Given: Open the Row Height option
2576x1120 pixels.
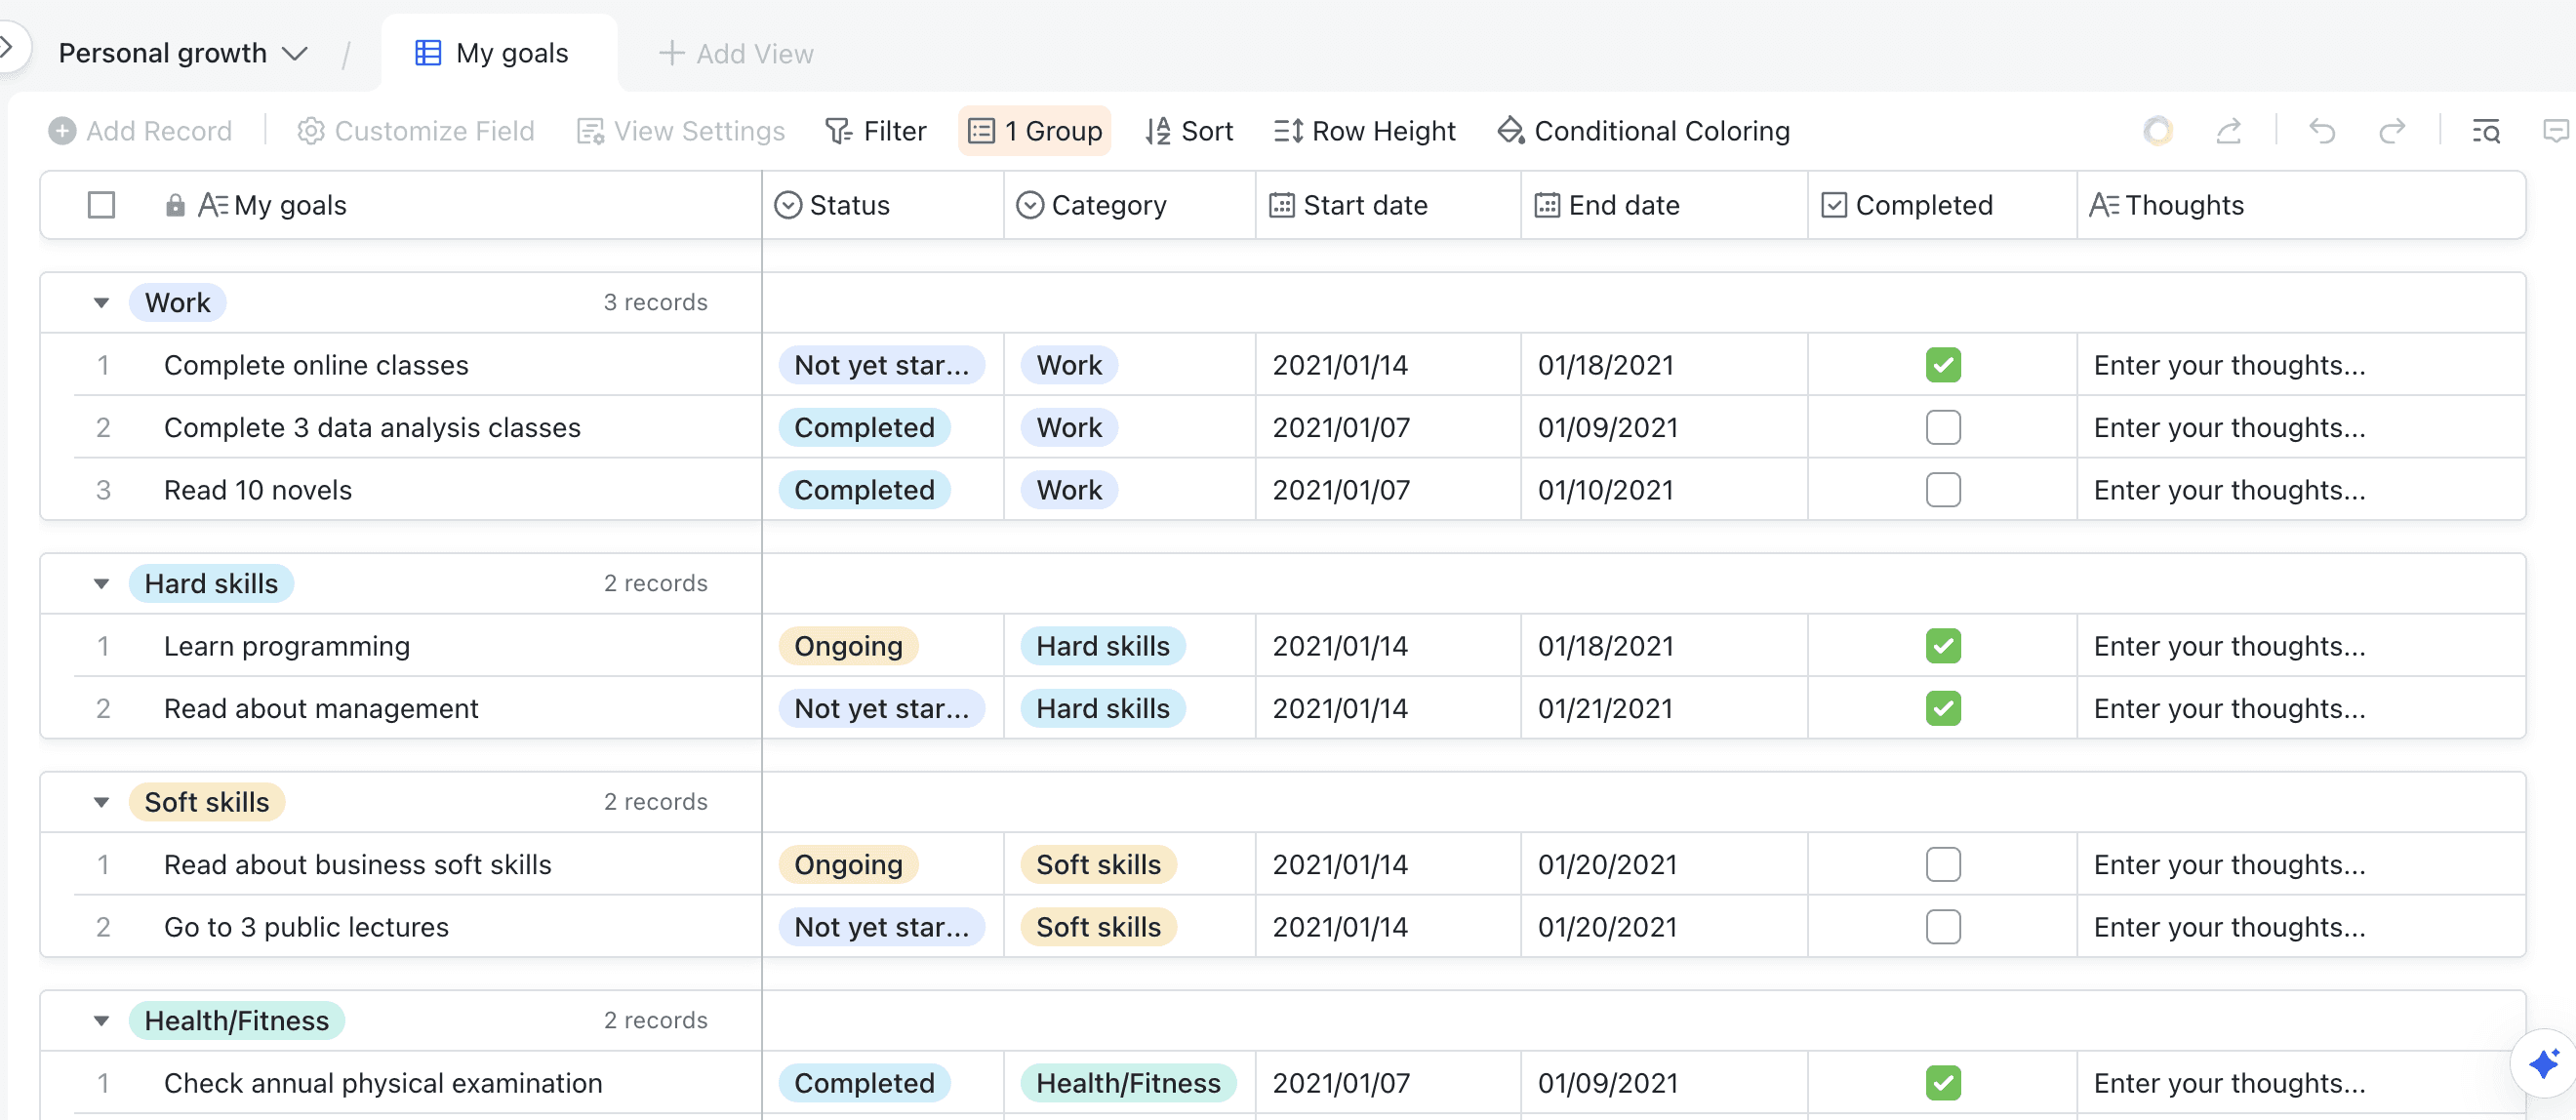Looking at the screenshot, I should pos(1364,131).
